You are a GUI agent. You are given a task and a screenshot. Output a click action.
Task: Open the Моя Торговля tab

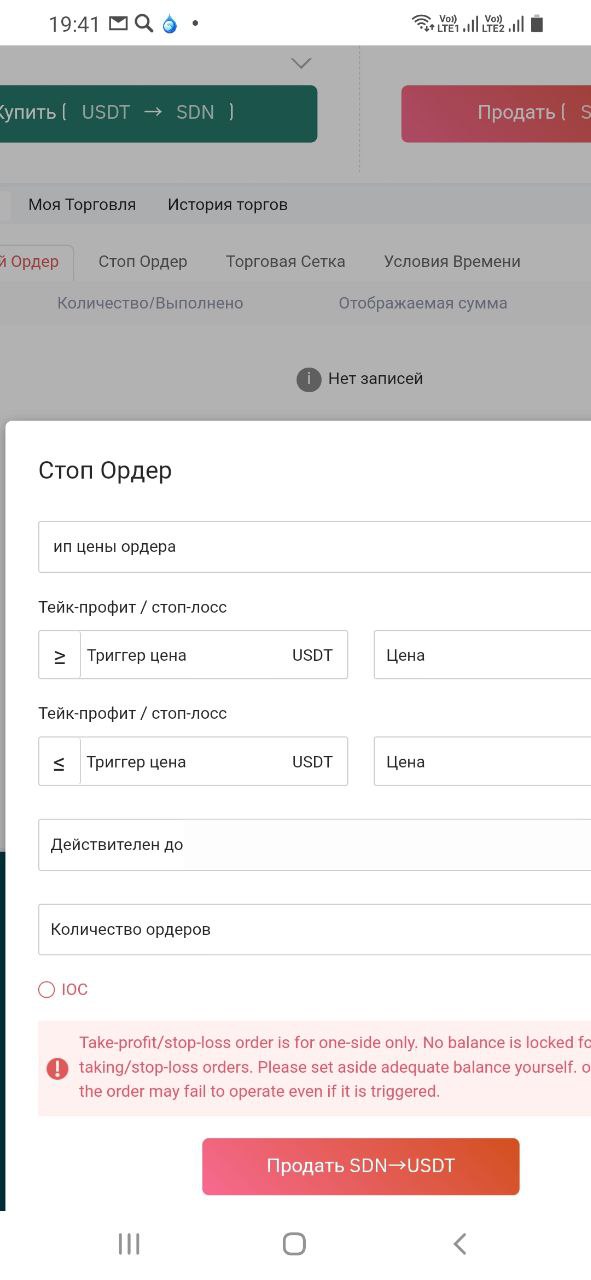[x=82, y=204]
